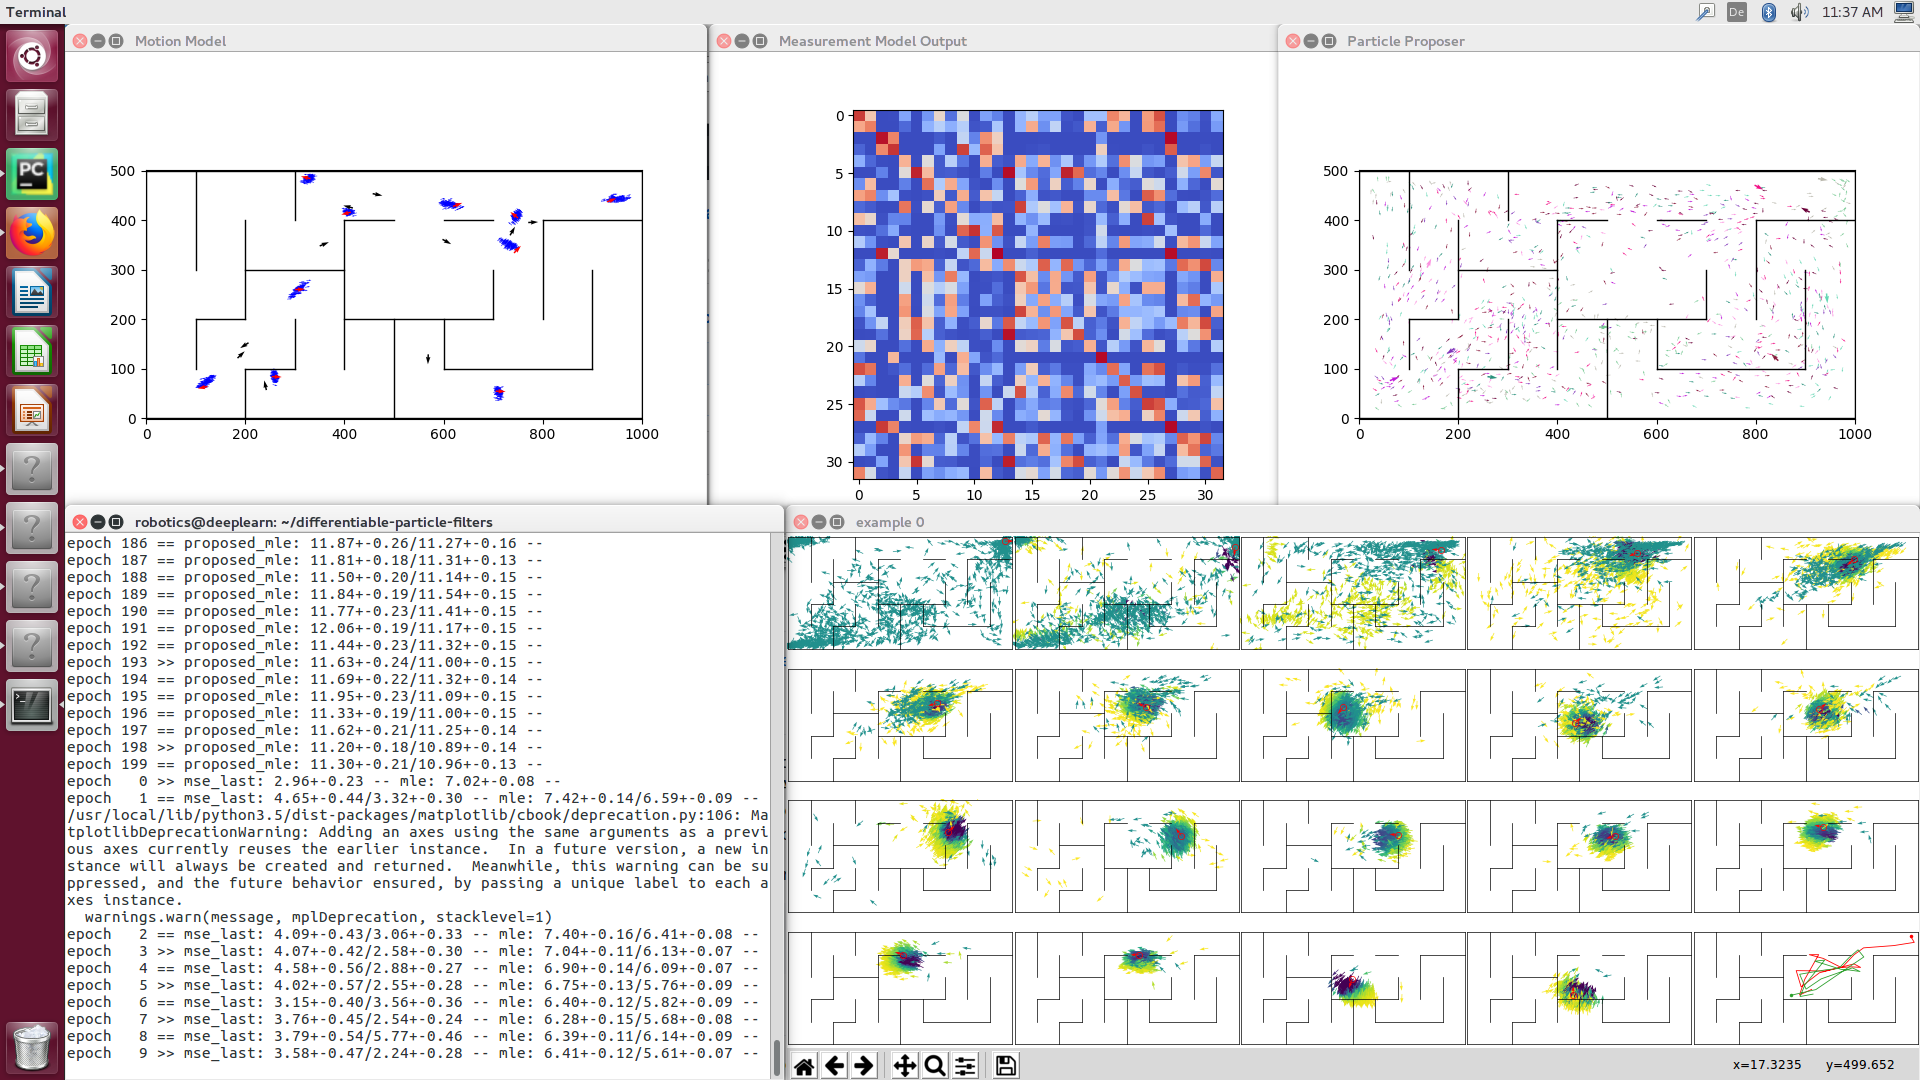Switch to Terminal in the launcher
1920x1080 pixels.
(32, 706)
